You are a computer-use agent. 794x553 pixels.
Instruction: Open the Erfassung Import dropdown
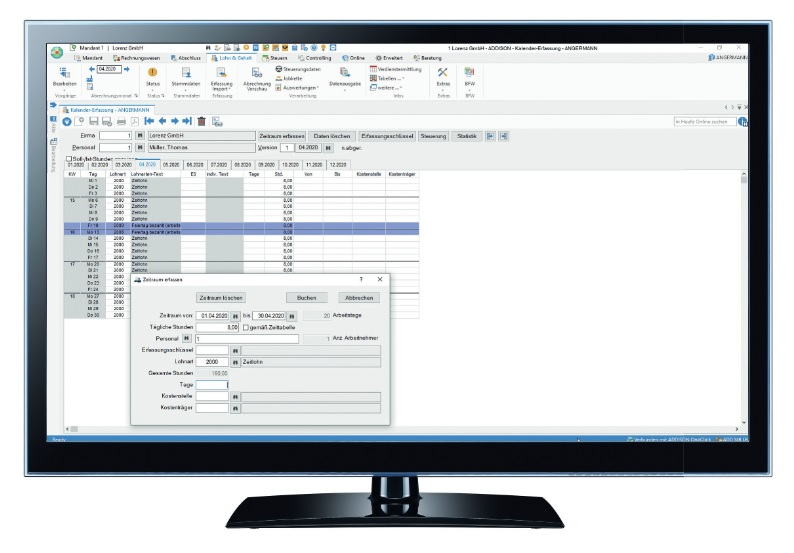pos(221,87)
